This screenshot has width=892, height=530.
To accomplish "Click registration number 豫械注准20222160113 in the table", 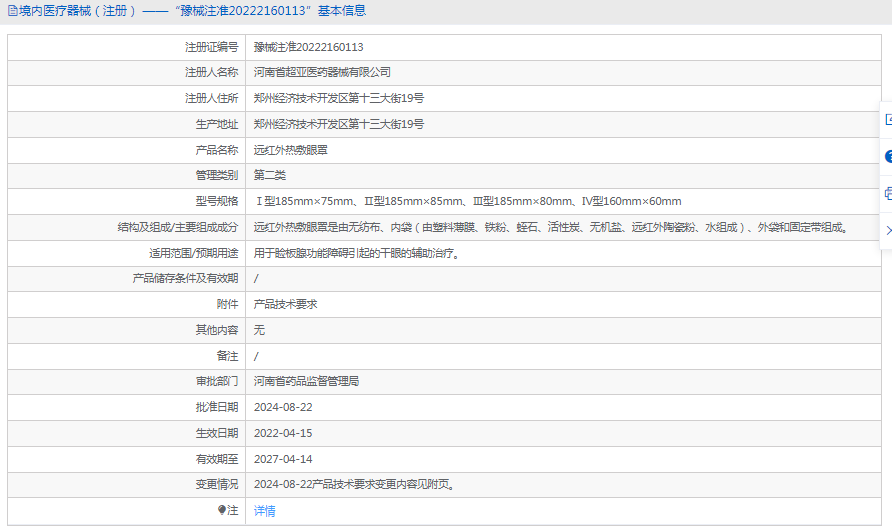I will pos(308,47).
